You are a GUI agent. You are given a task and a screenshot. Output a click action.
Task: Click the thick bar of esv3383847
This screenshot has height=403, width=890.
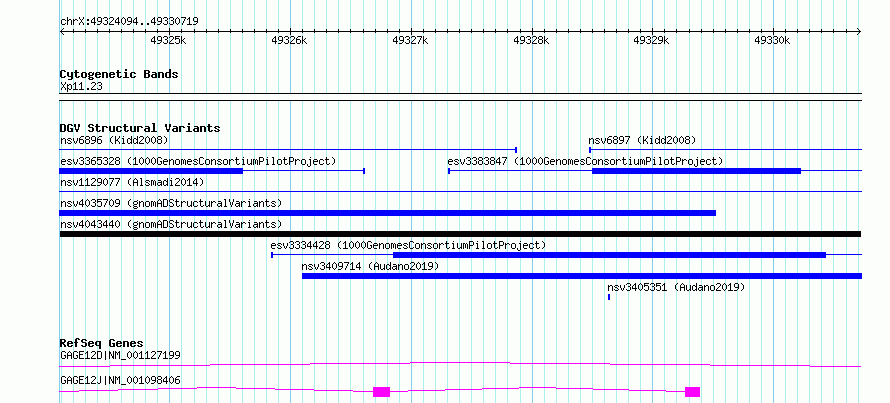pyautogui.click(x=696, y=171)
